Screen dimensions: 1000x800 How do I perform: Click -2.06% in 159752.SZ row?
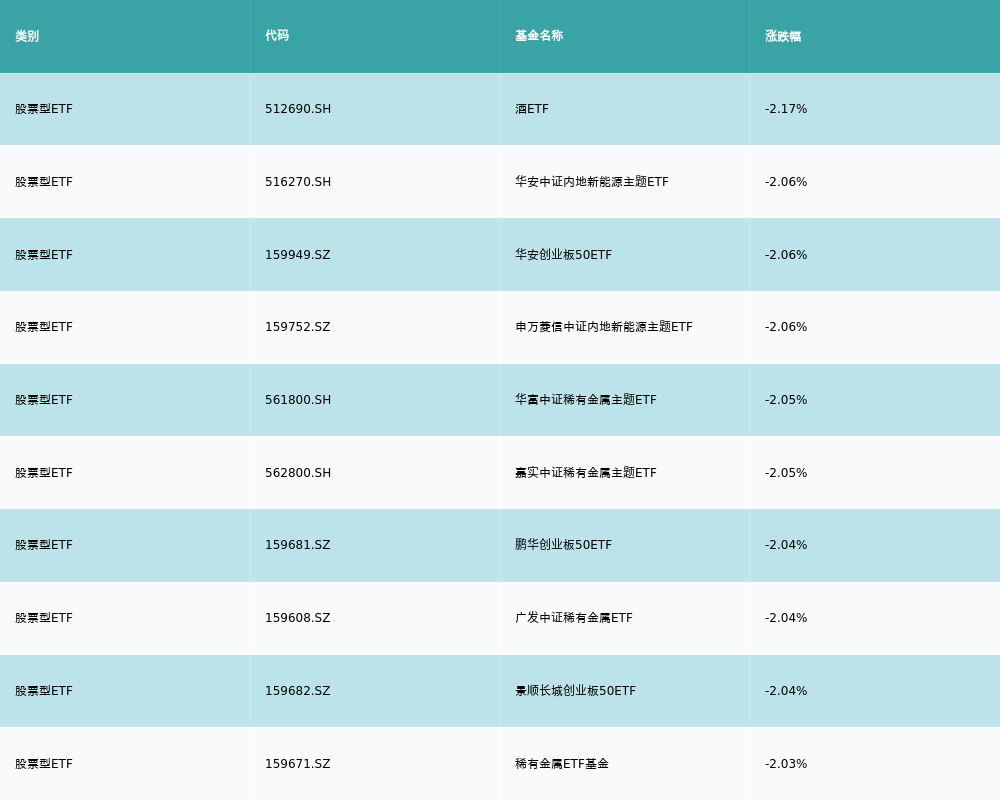[x=786, y=327]
